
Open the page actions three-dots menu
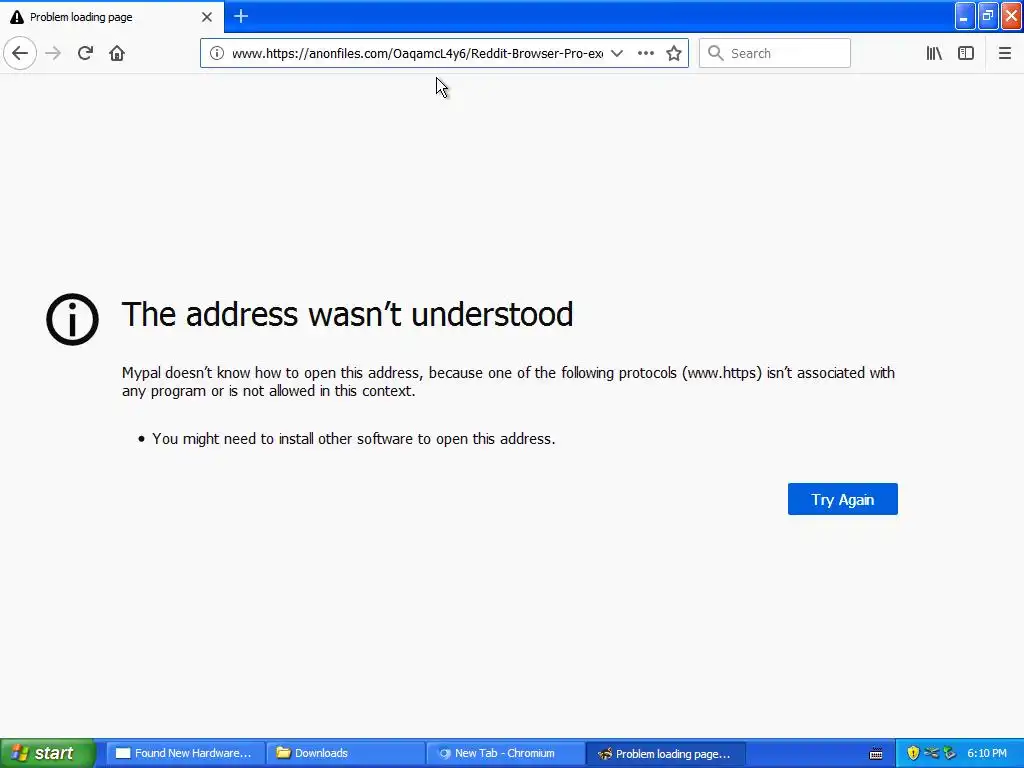click(646, 53)
